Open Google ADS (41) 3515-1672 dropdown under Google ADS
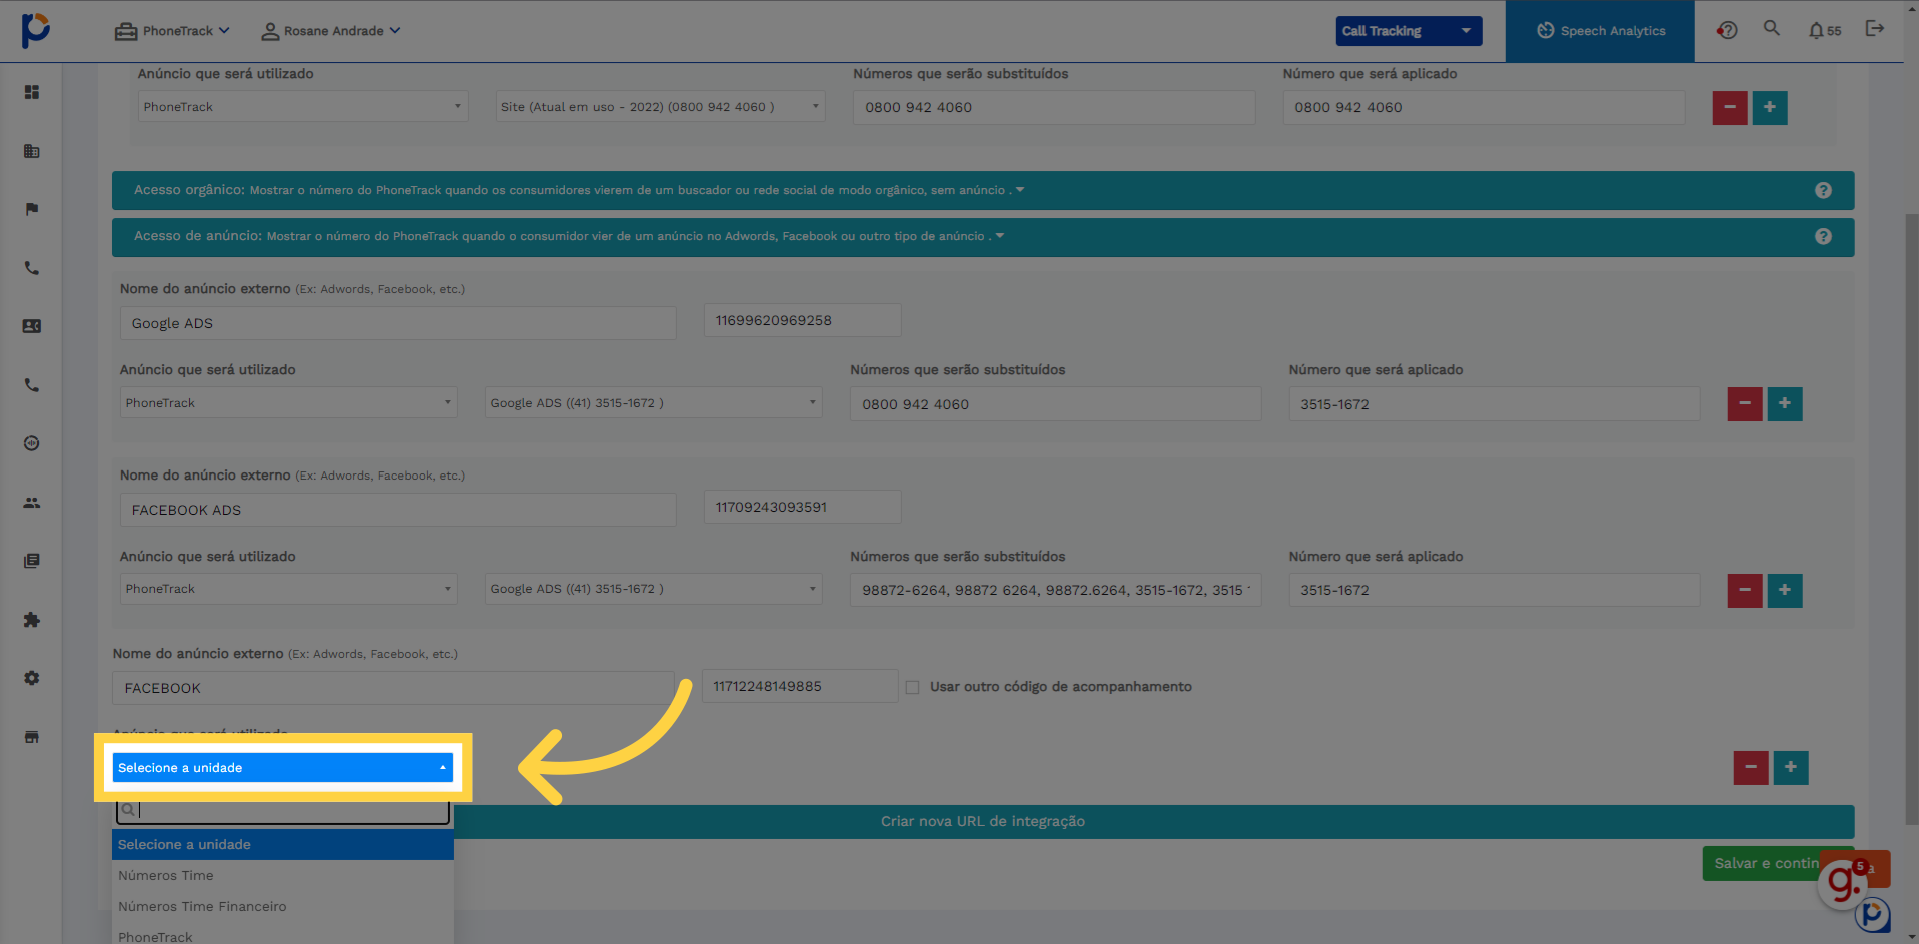Viewport: 1919px width, 944px height. tap(654, 403)
